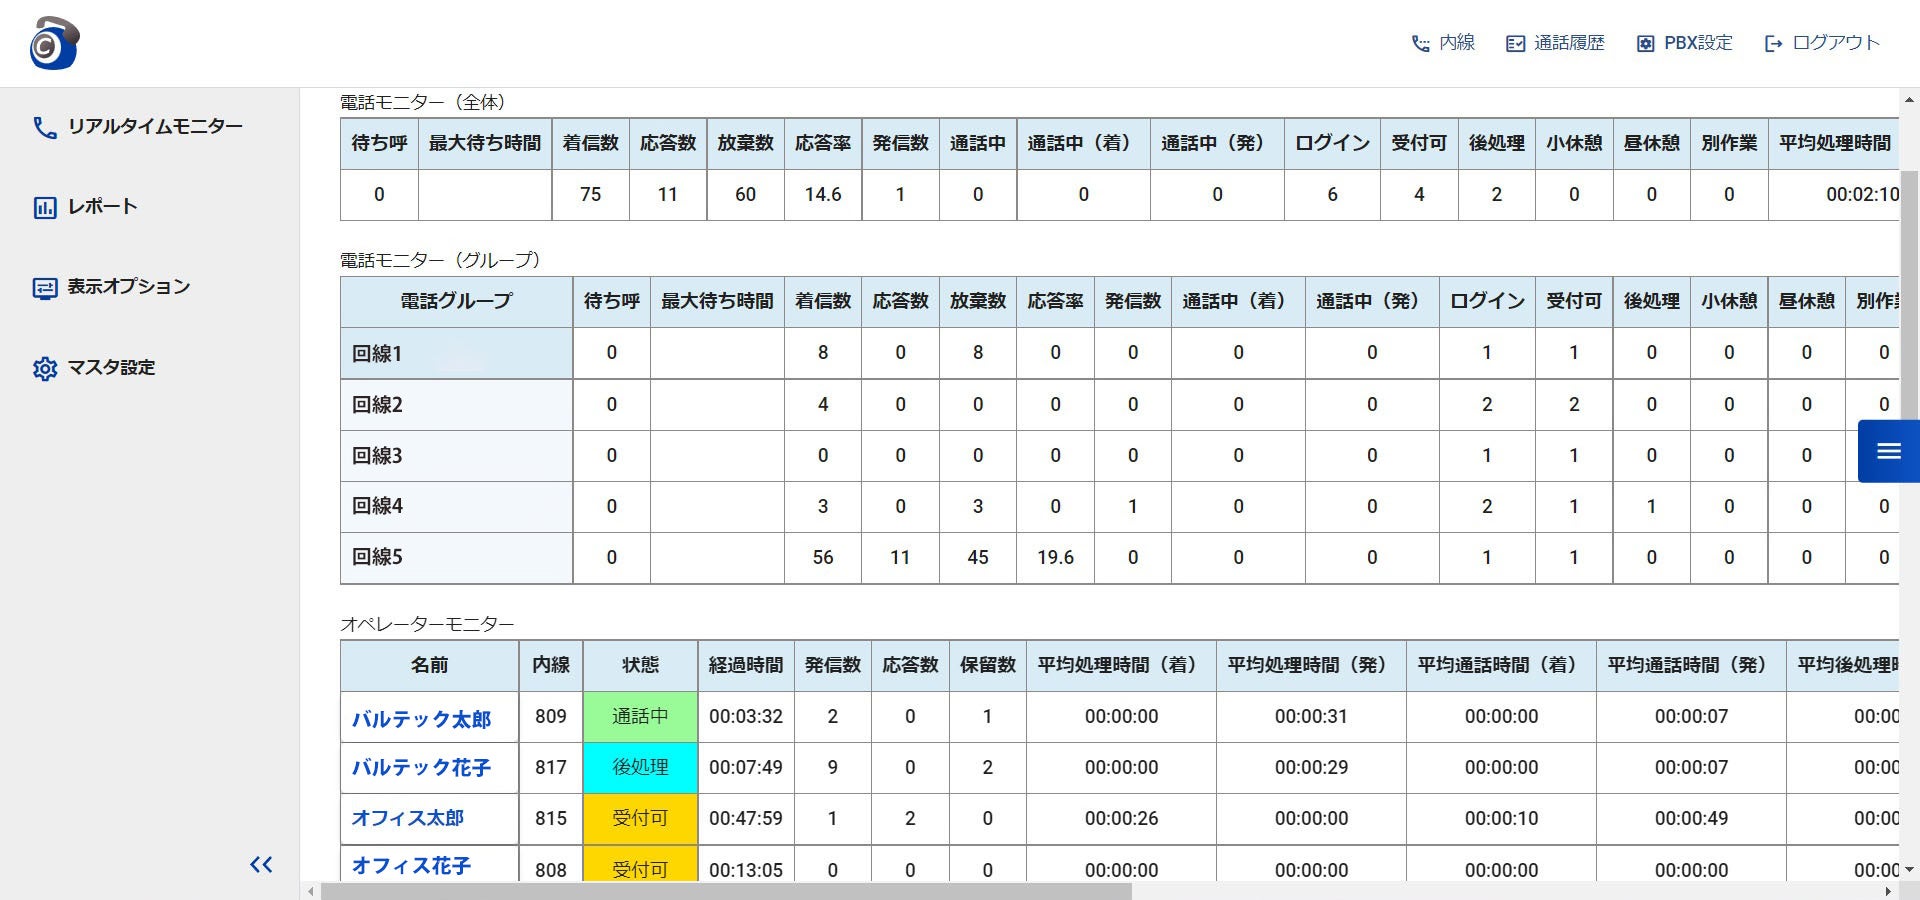Open the マスタ設定 gear icon
This screenshot has height=900, width=1920.
pyautogui.click(x=45, y=368)
